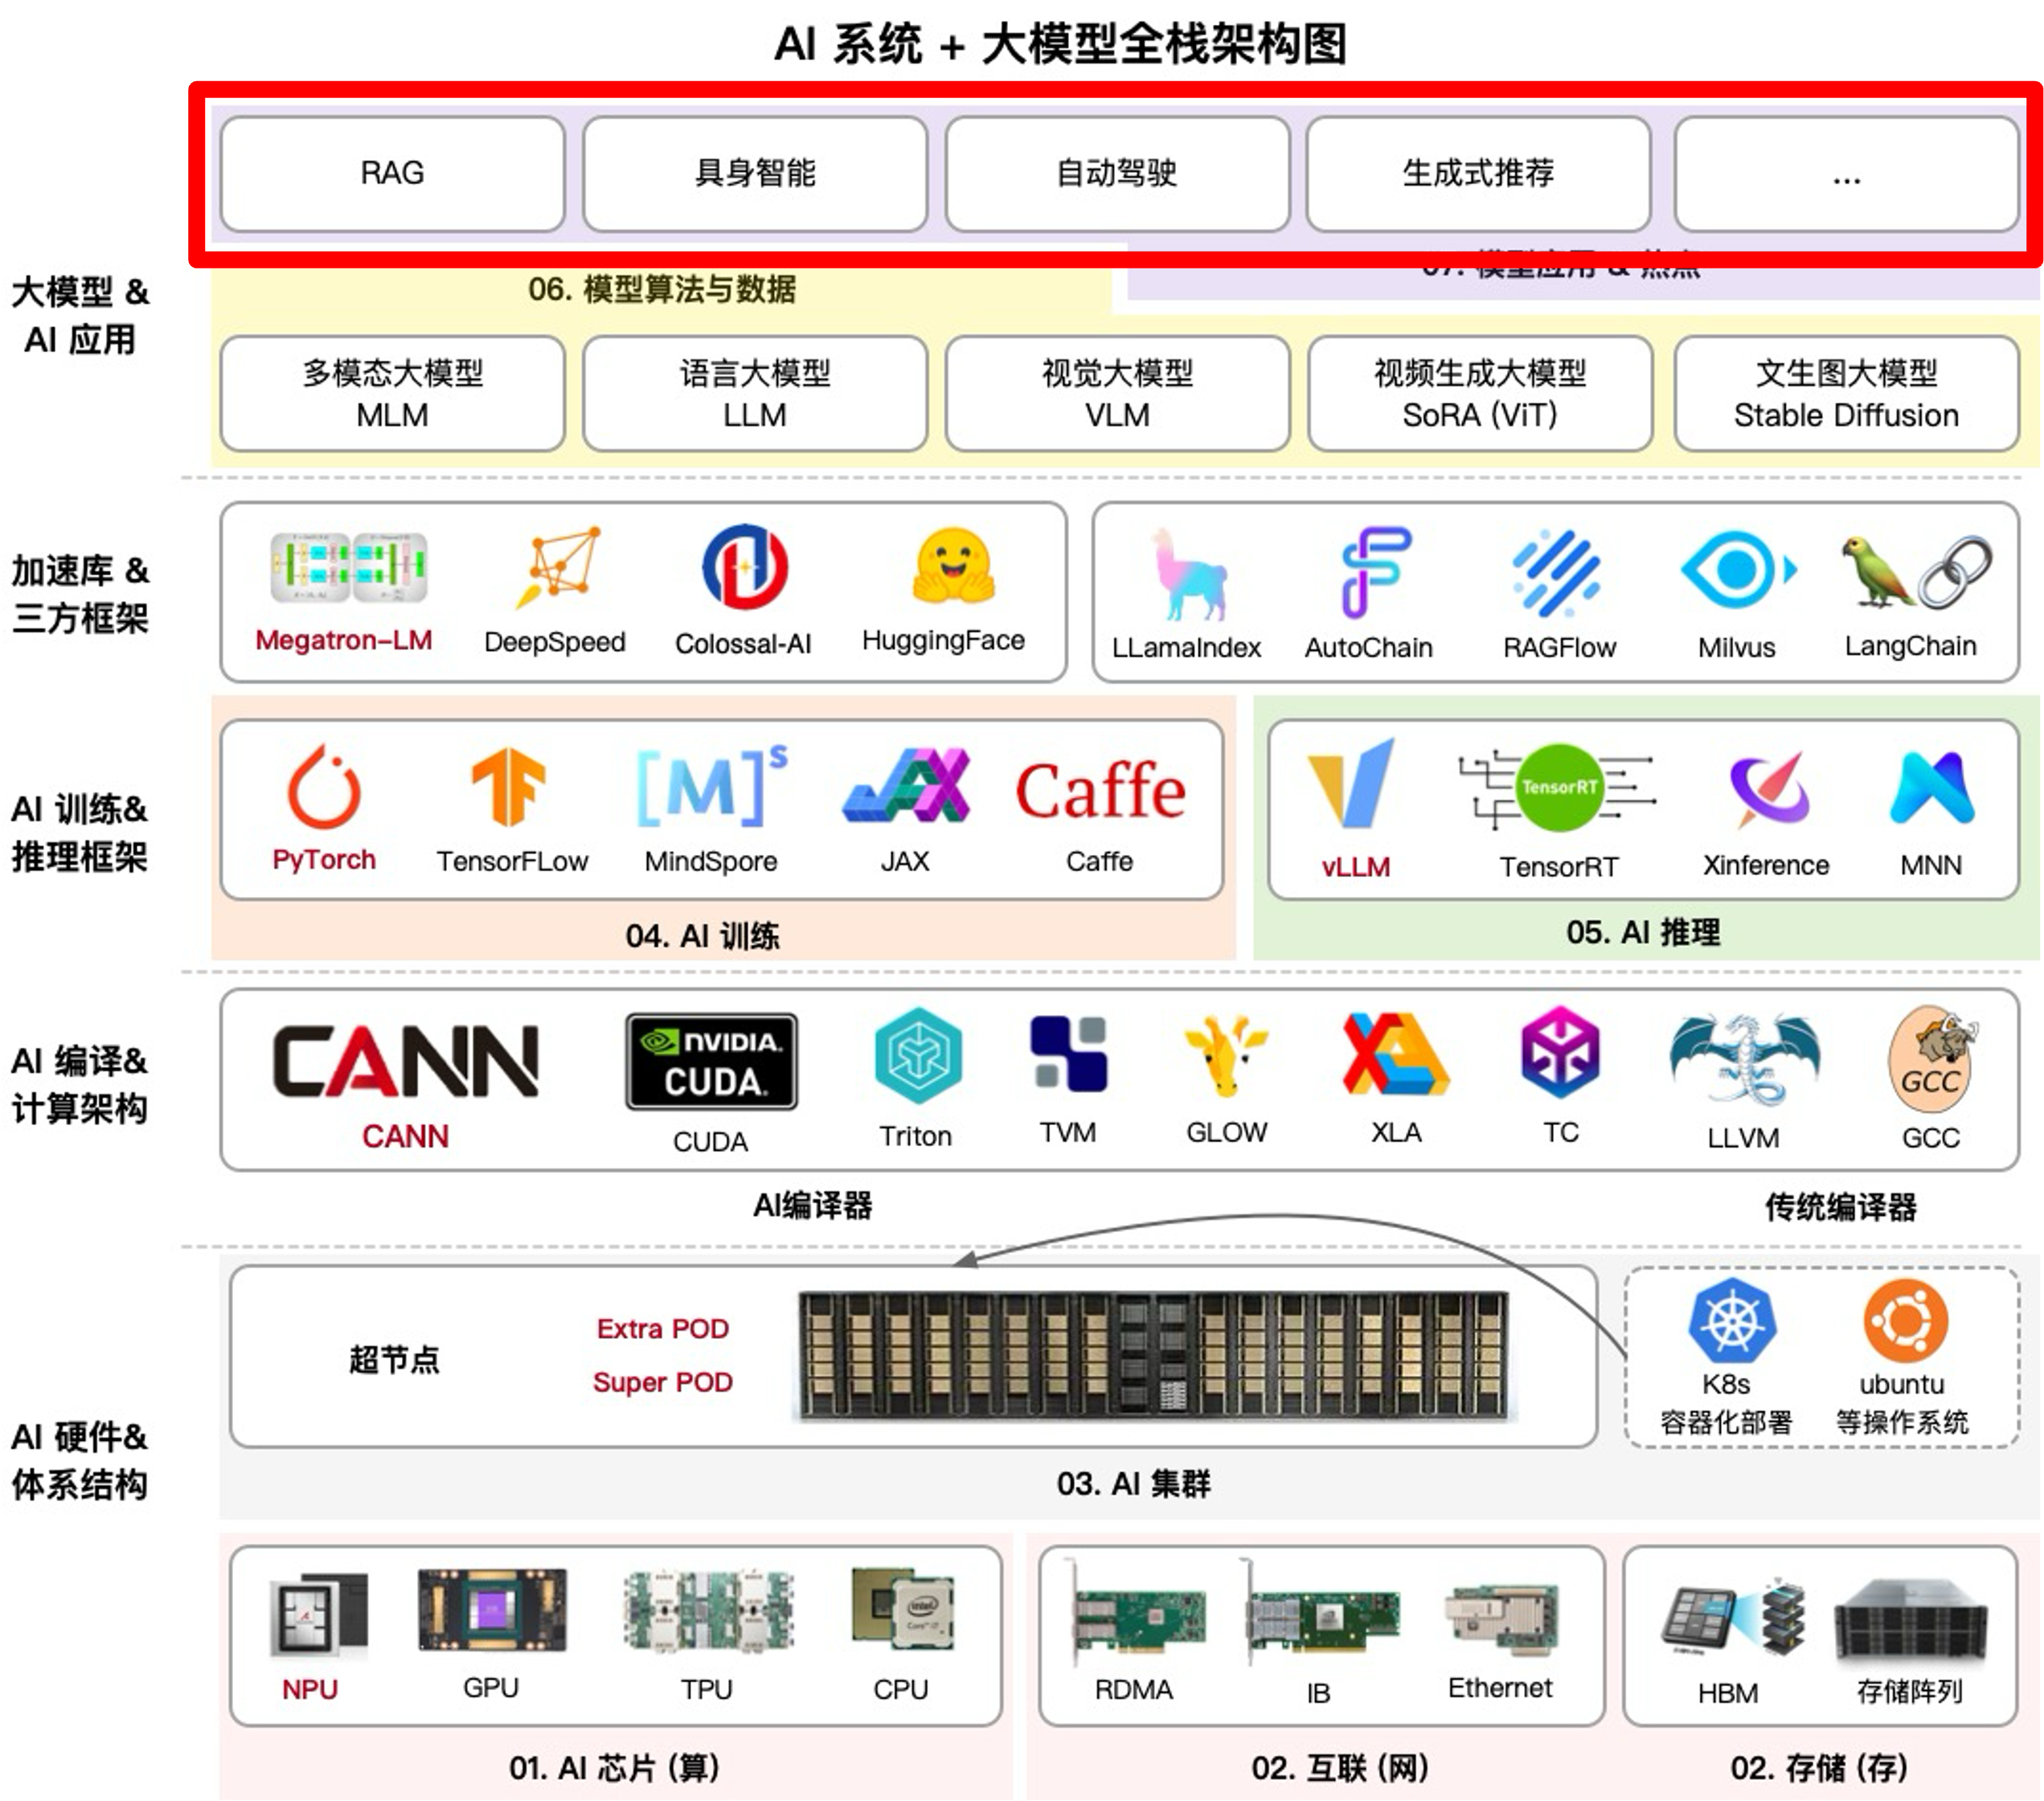Click the NVIDIA CUDA logo
Viewport: 2044px width, 1801px height.
711,1061
